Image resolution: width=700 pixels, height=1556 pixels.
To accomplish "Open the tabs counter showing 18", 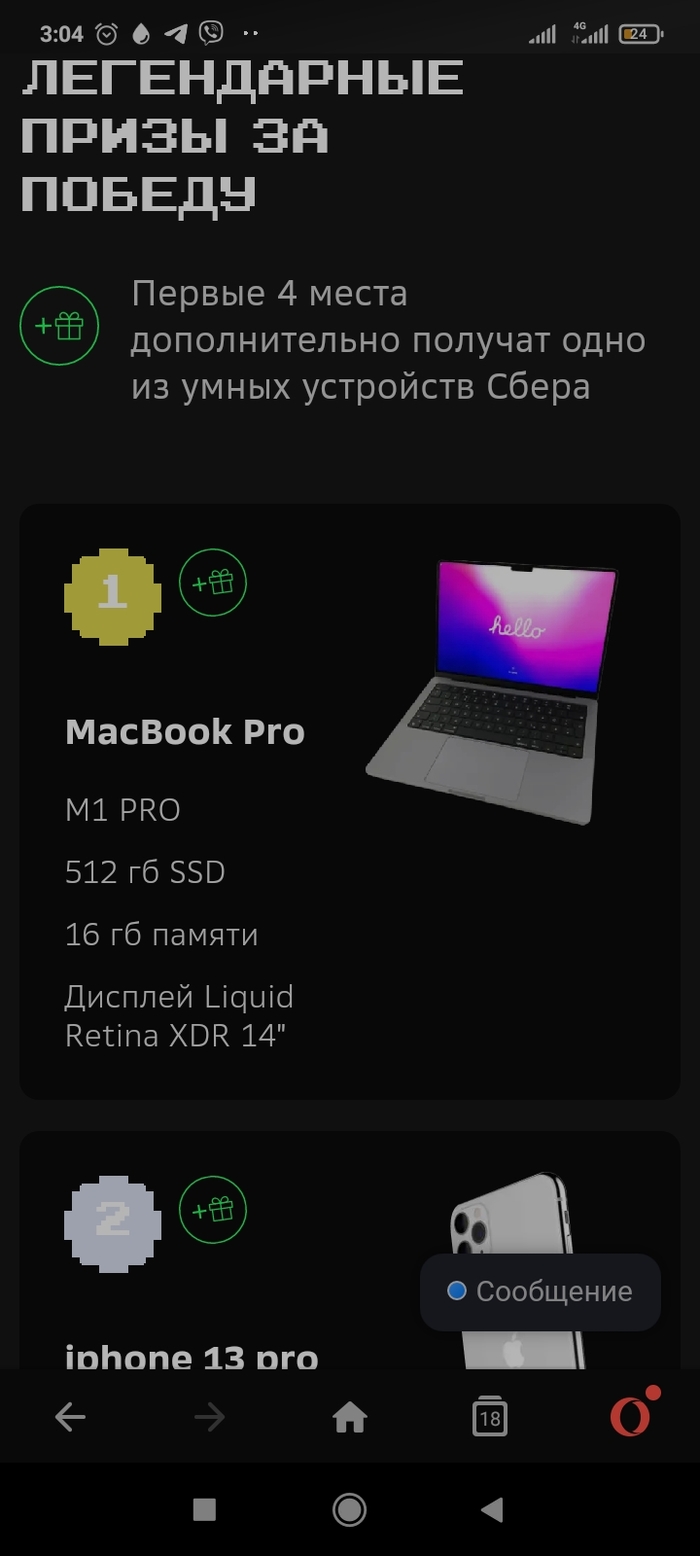I will click(x=489, y=1417).
